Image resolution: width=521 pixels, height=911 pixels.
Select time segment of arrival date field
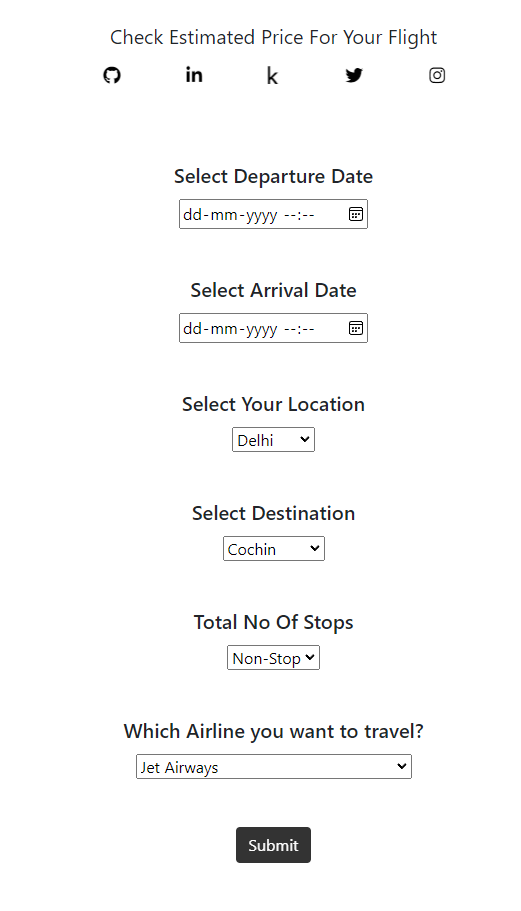299,329
